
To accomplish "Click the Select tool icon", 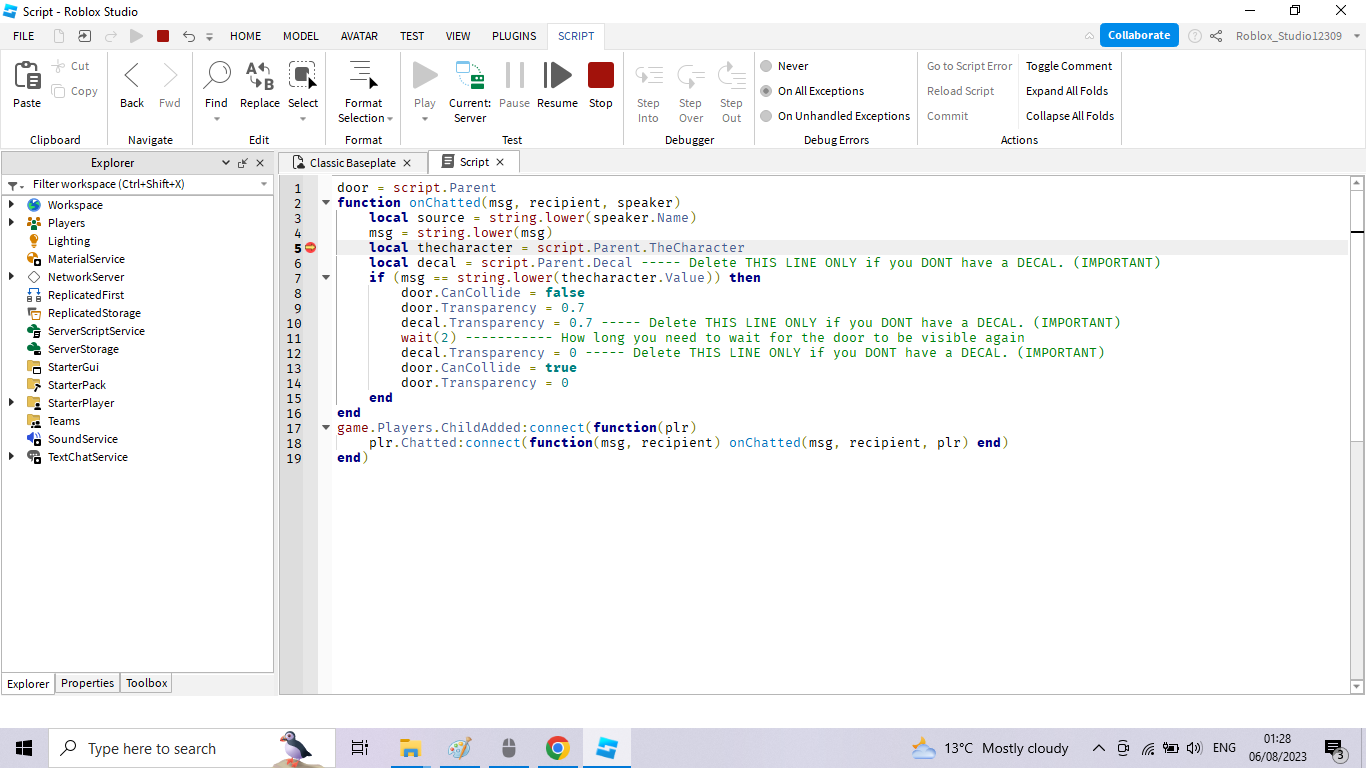I will coord(302,75).
